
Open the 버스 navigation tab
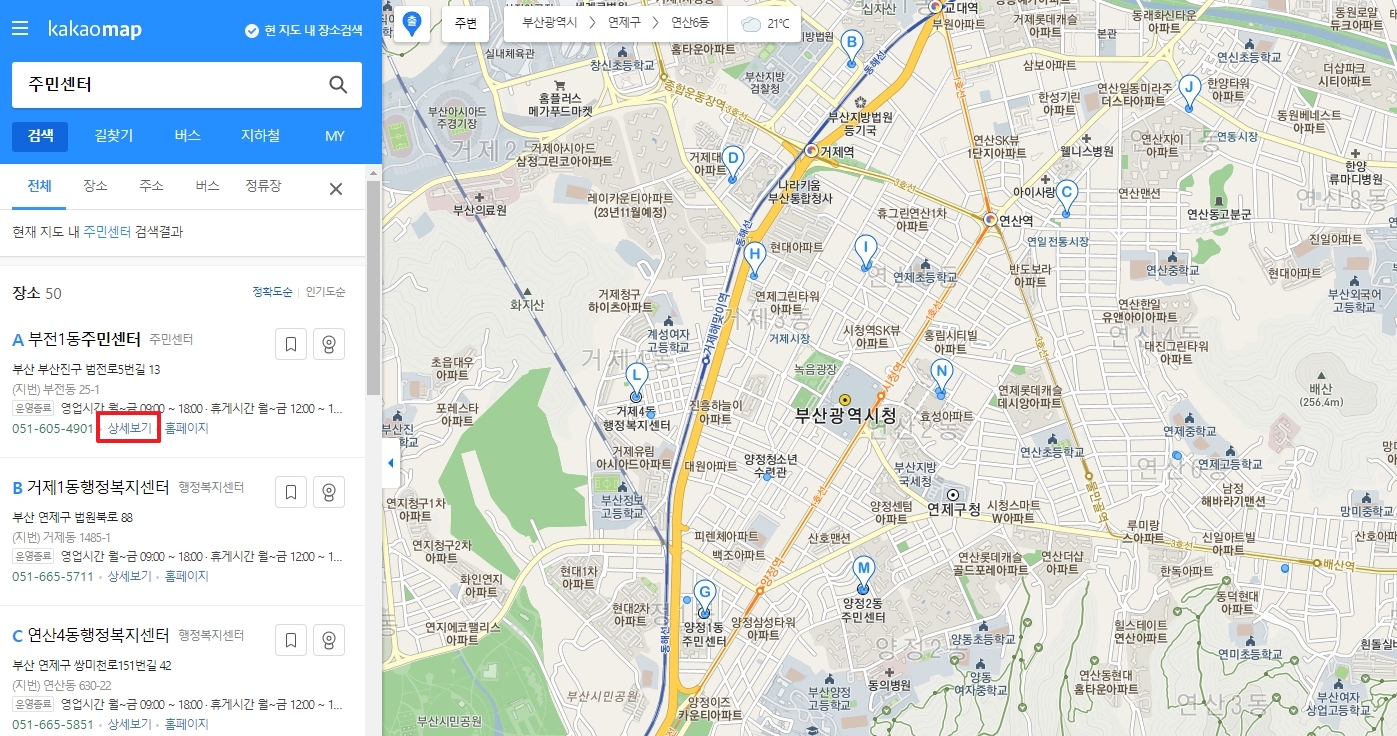[x=187, y=136]
